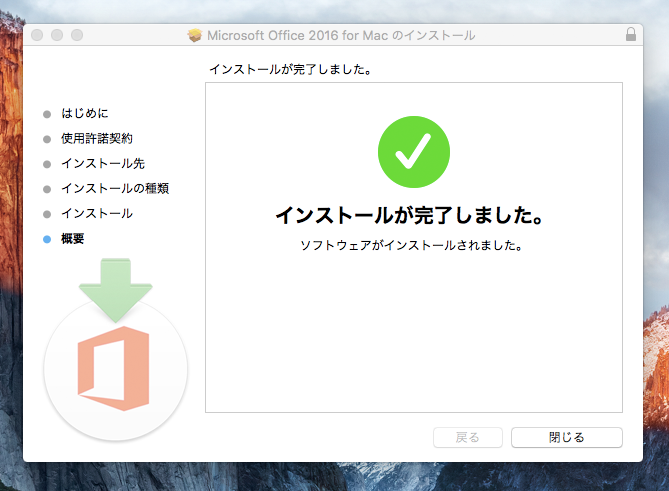Zoom the installer with the third title-bar dot

77,35
